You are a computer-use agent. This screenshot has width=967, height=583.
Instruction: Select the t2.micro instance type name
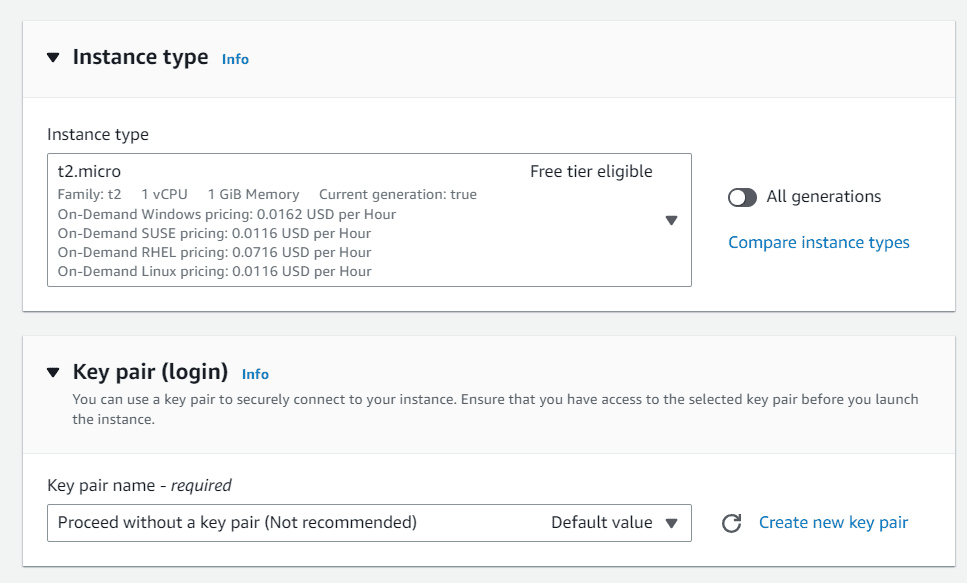(x=89, y=172)
